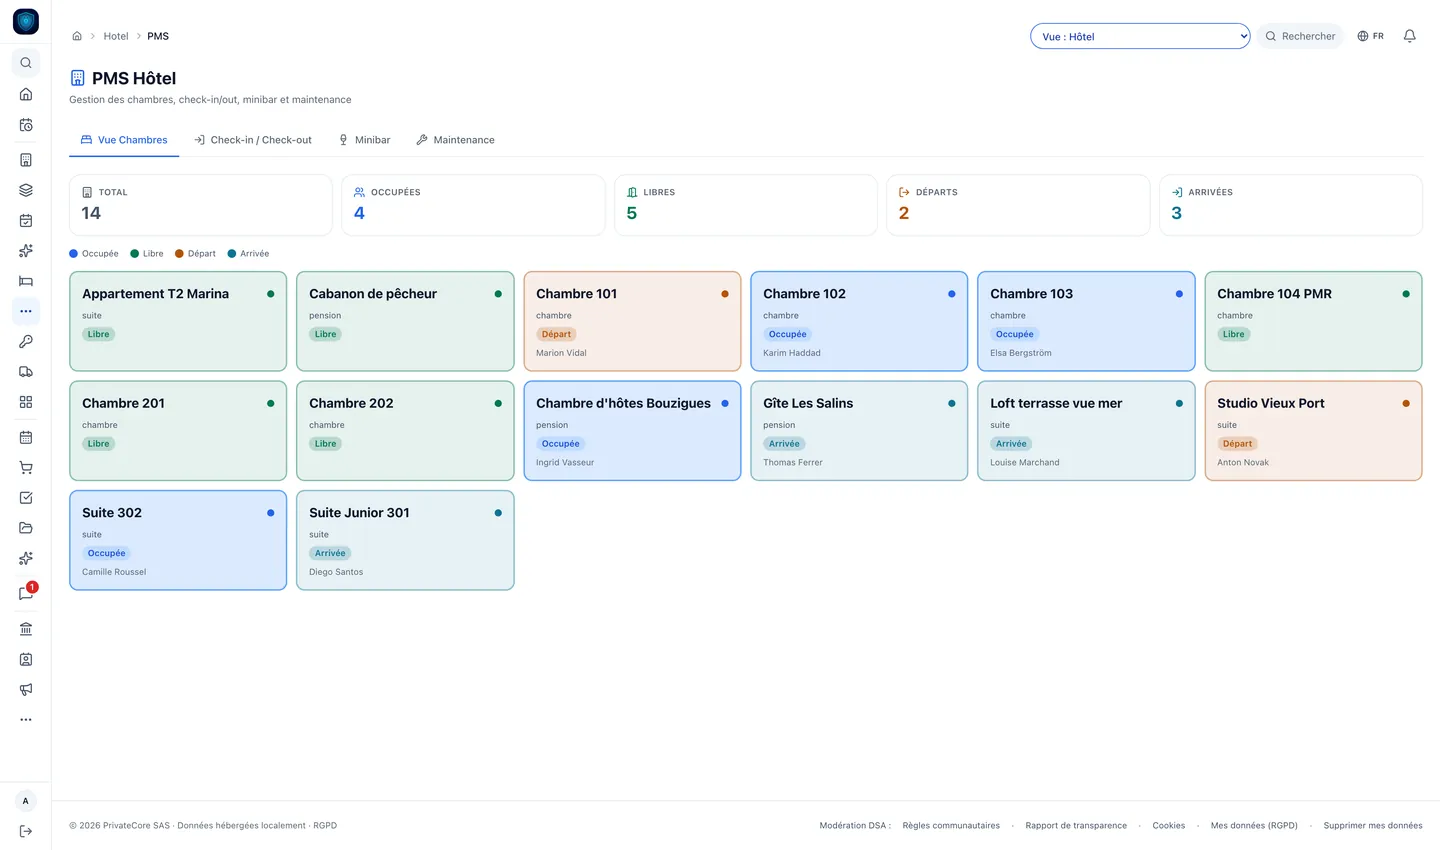The height and width of the screenshot is (850, 1440).
Task: Select the building icon in the sidebar
Action: (26, 160)
